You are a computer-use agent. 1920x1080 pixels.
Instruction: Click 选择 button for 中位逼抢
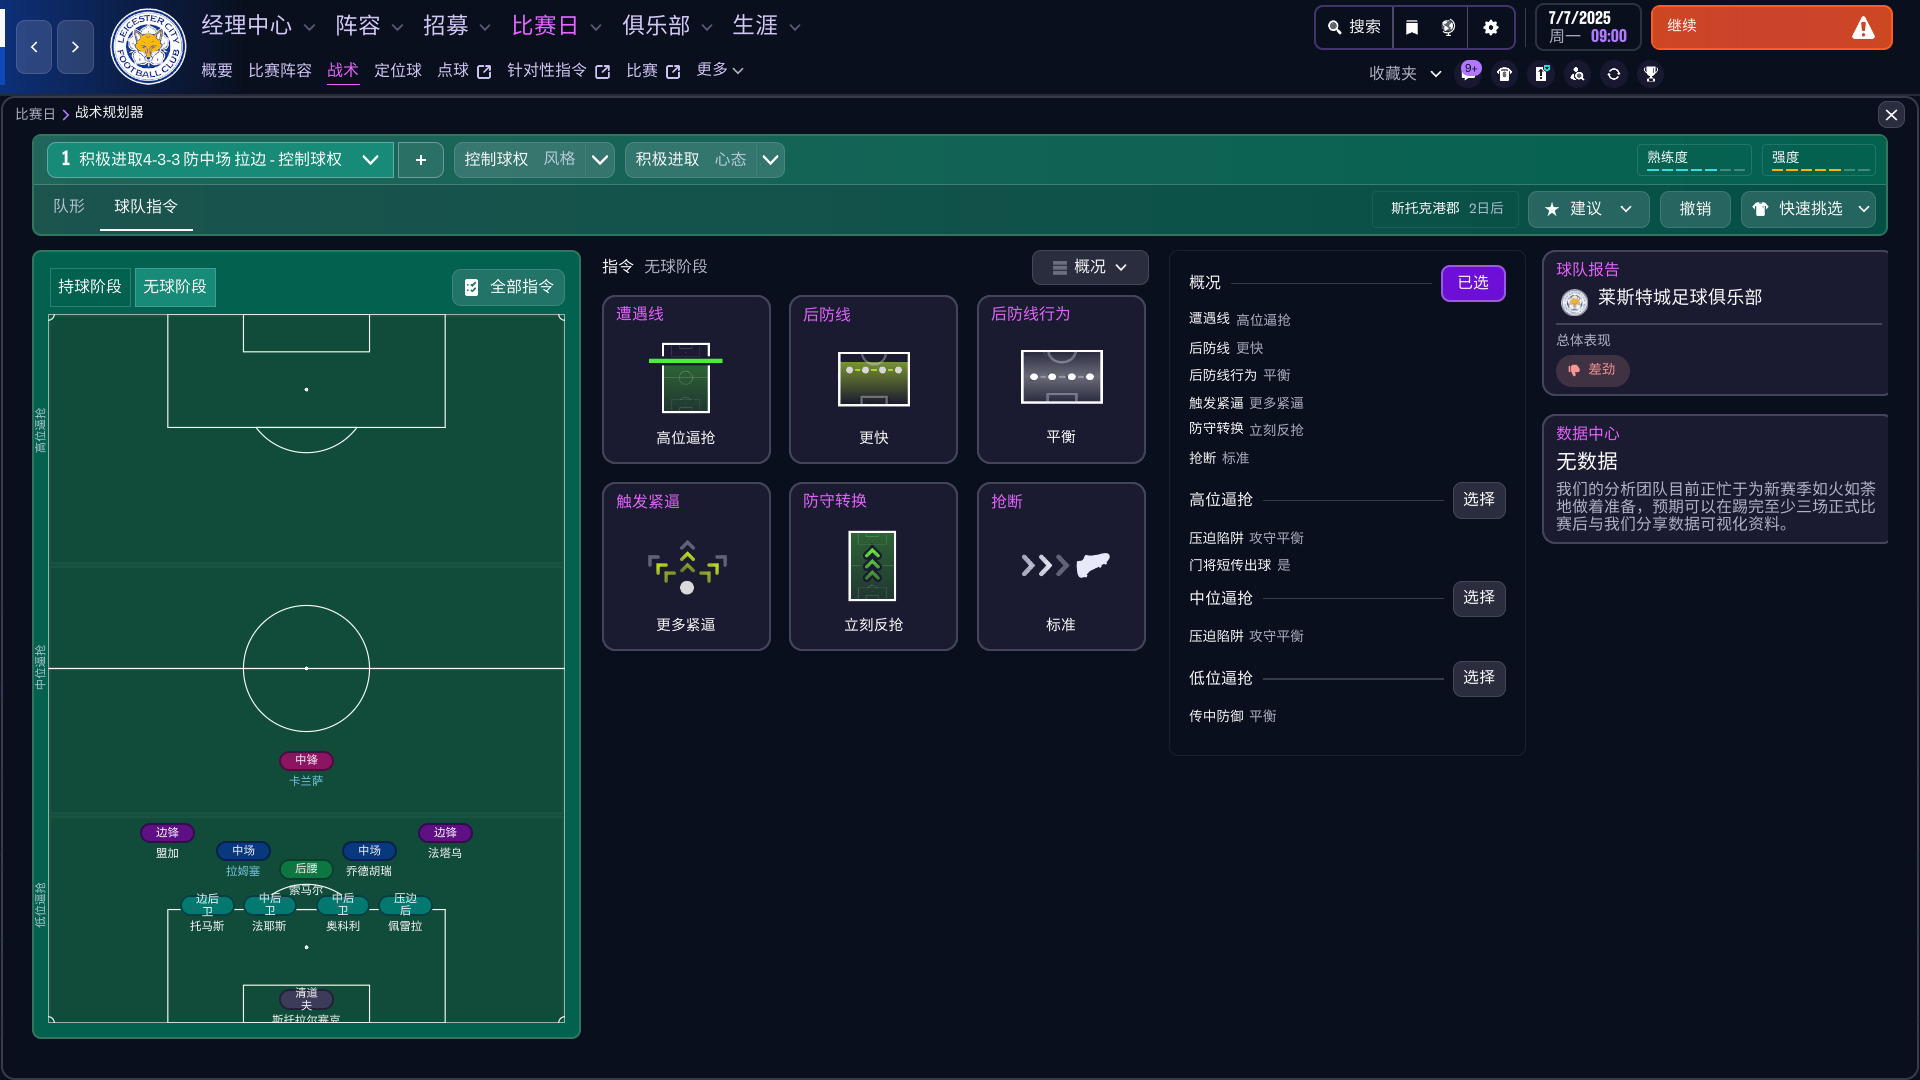pos(1478,598)
